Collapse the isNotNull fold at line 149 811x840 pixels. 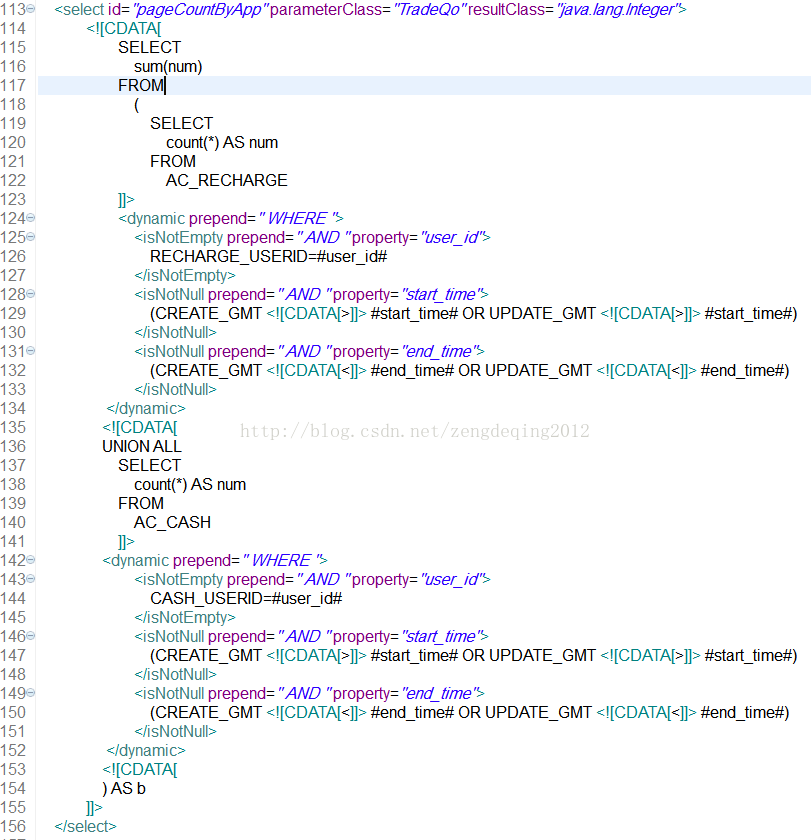tap(31, 693)
